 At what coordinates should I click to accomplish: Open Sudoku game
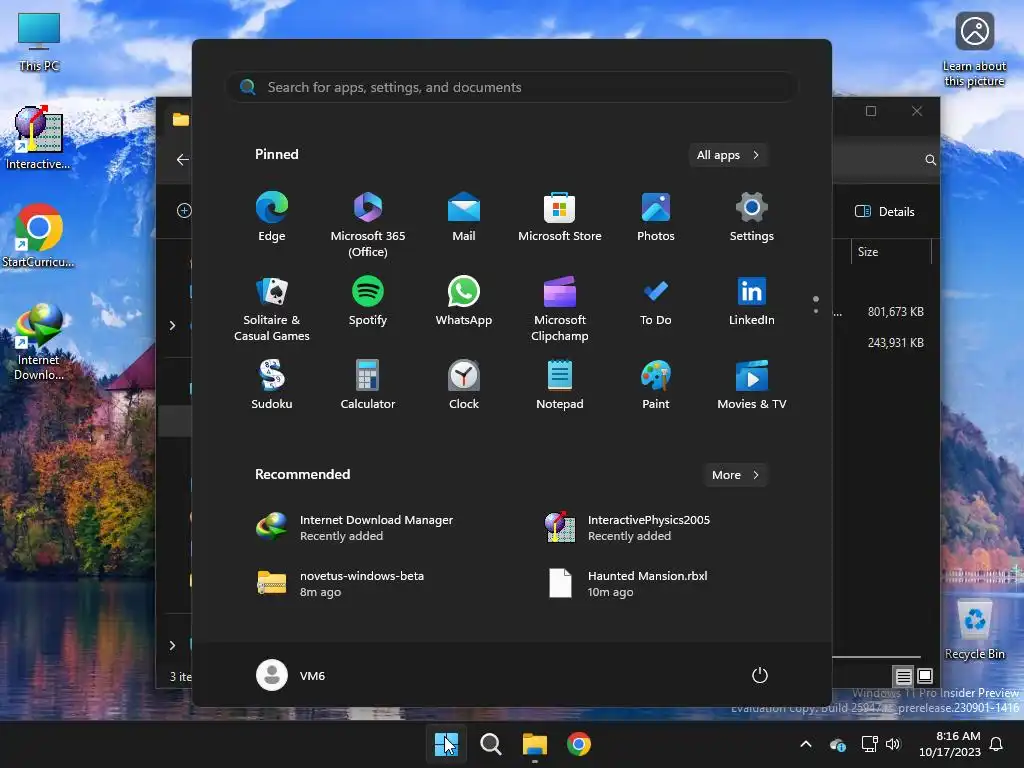[x=272, y=385]
